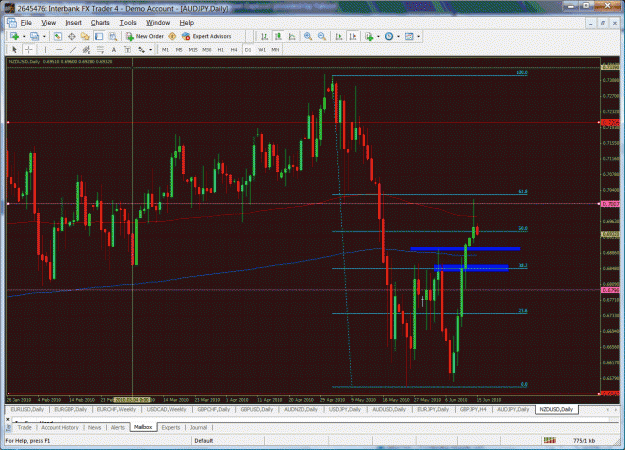Screen dimensions: 625x450
Task: Select the D1 daily timeframe
Action: [x=248, y=50]
